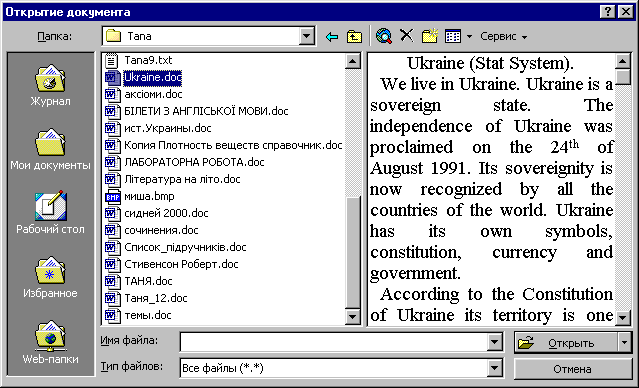Select the file name ЛАБОРАТОРНА РОБОТА.doc
This screenshot has width=639, height=388.
point(194,163)
